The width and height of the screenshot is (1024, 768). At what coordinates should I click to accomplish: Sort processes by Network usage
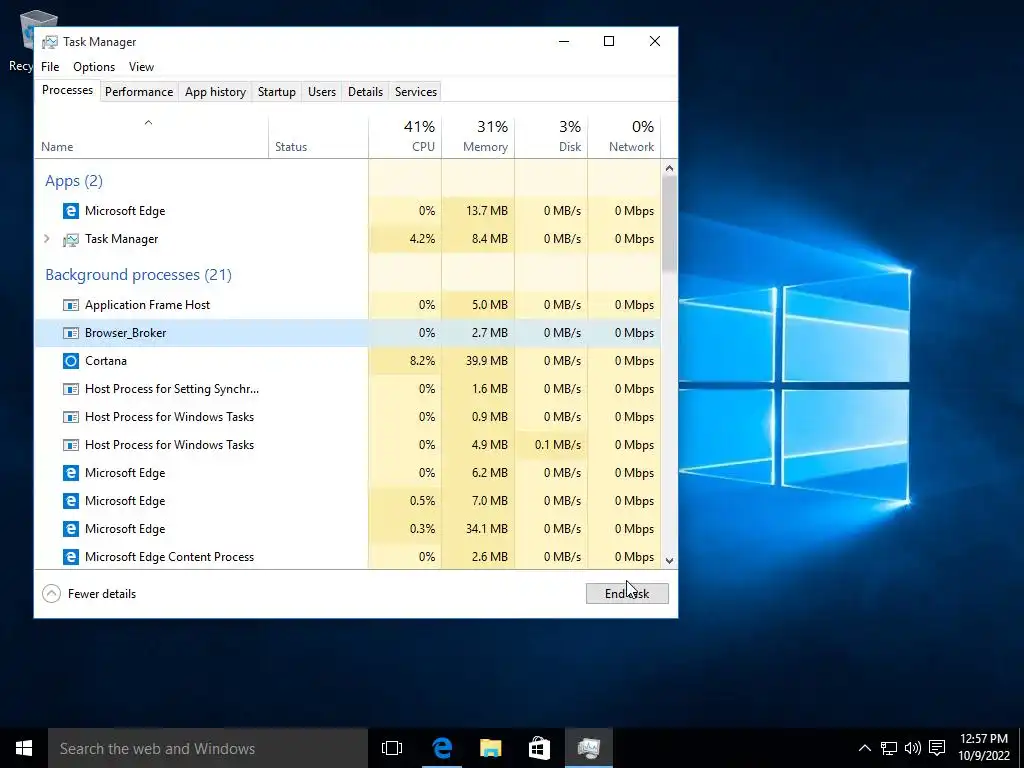624,136
